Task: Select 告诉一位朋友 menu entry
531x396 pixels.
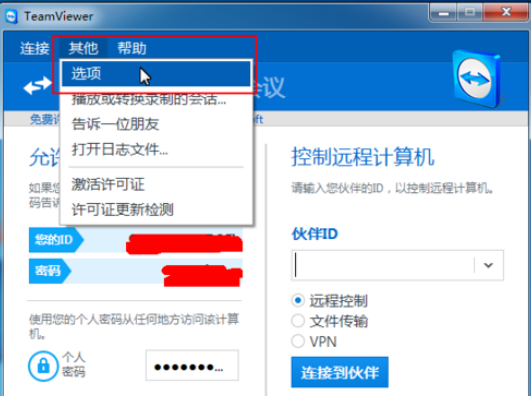Action: (156, 124)
